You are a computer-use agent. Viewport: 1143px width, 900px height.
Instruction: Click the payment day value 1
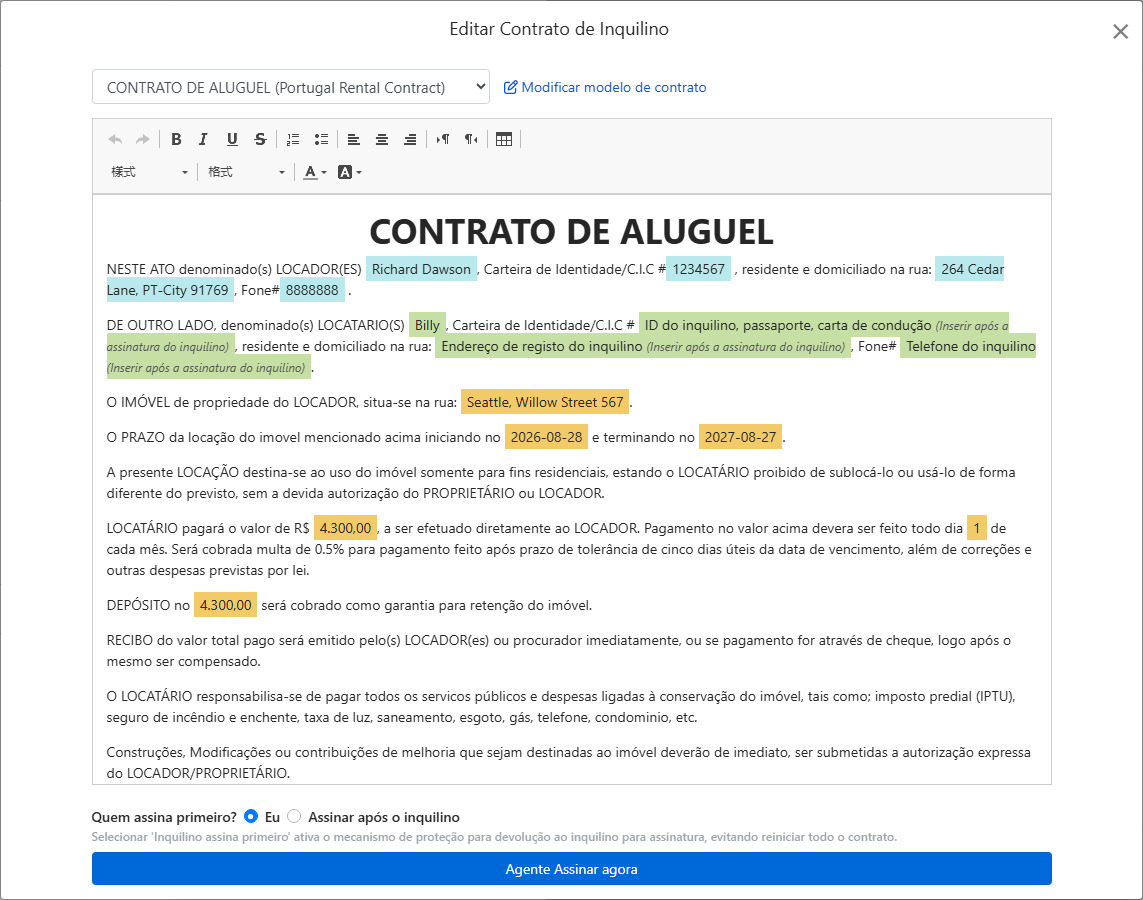point(977,528)
